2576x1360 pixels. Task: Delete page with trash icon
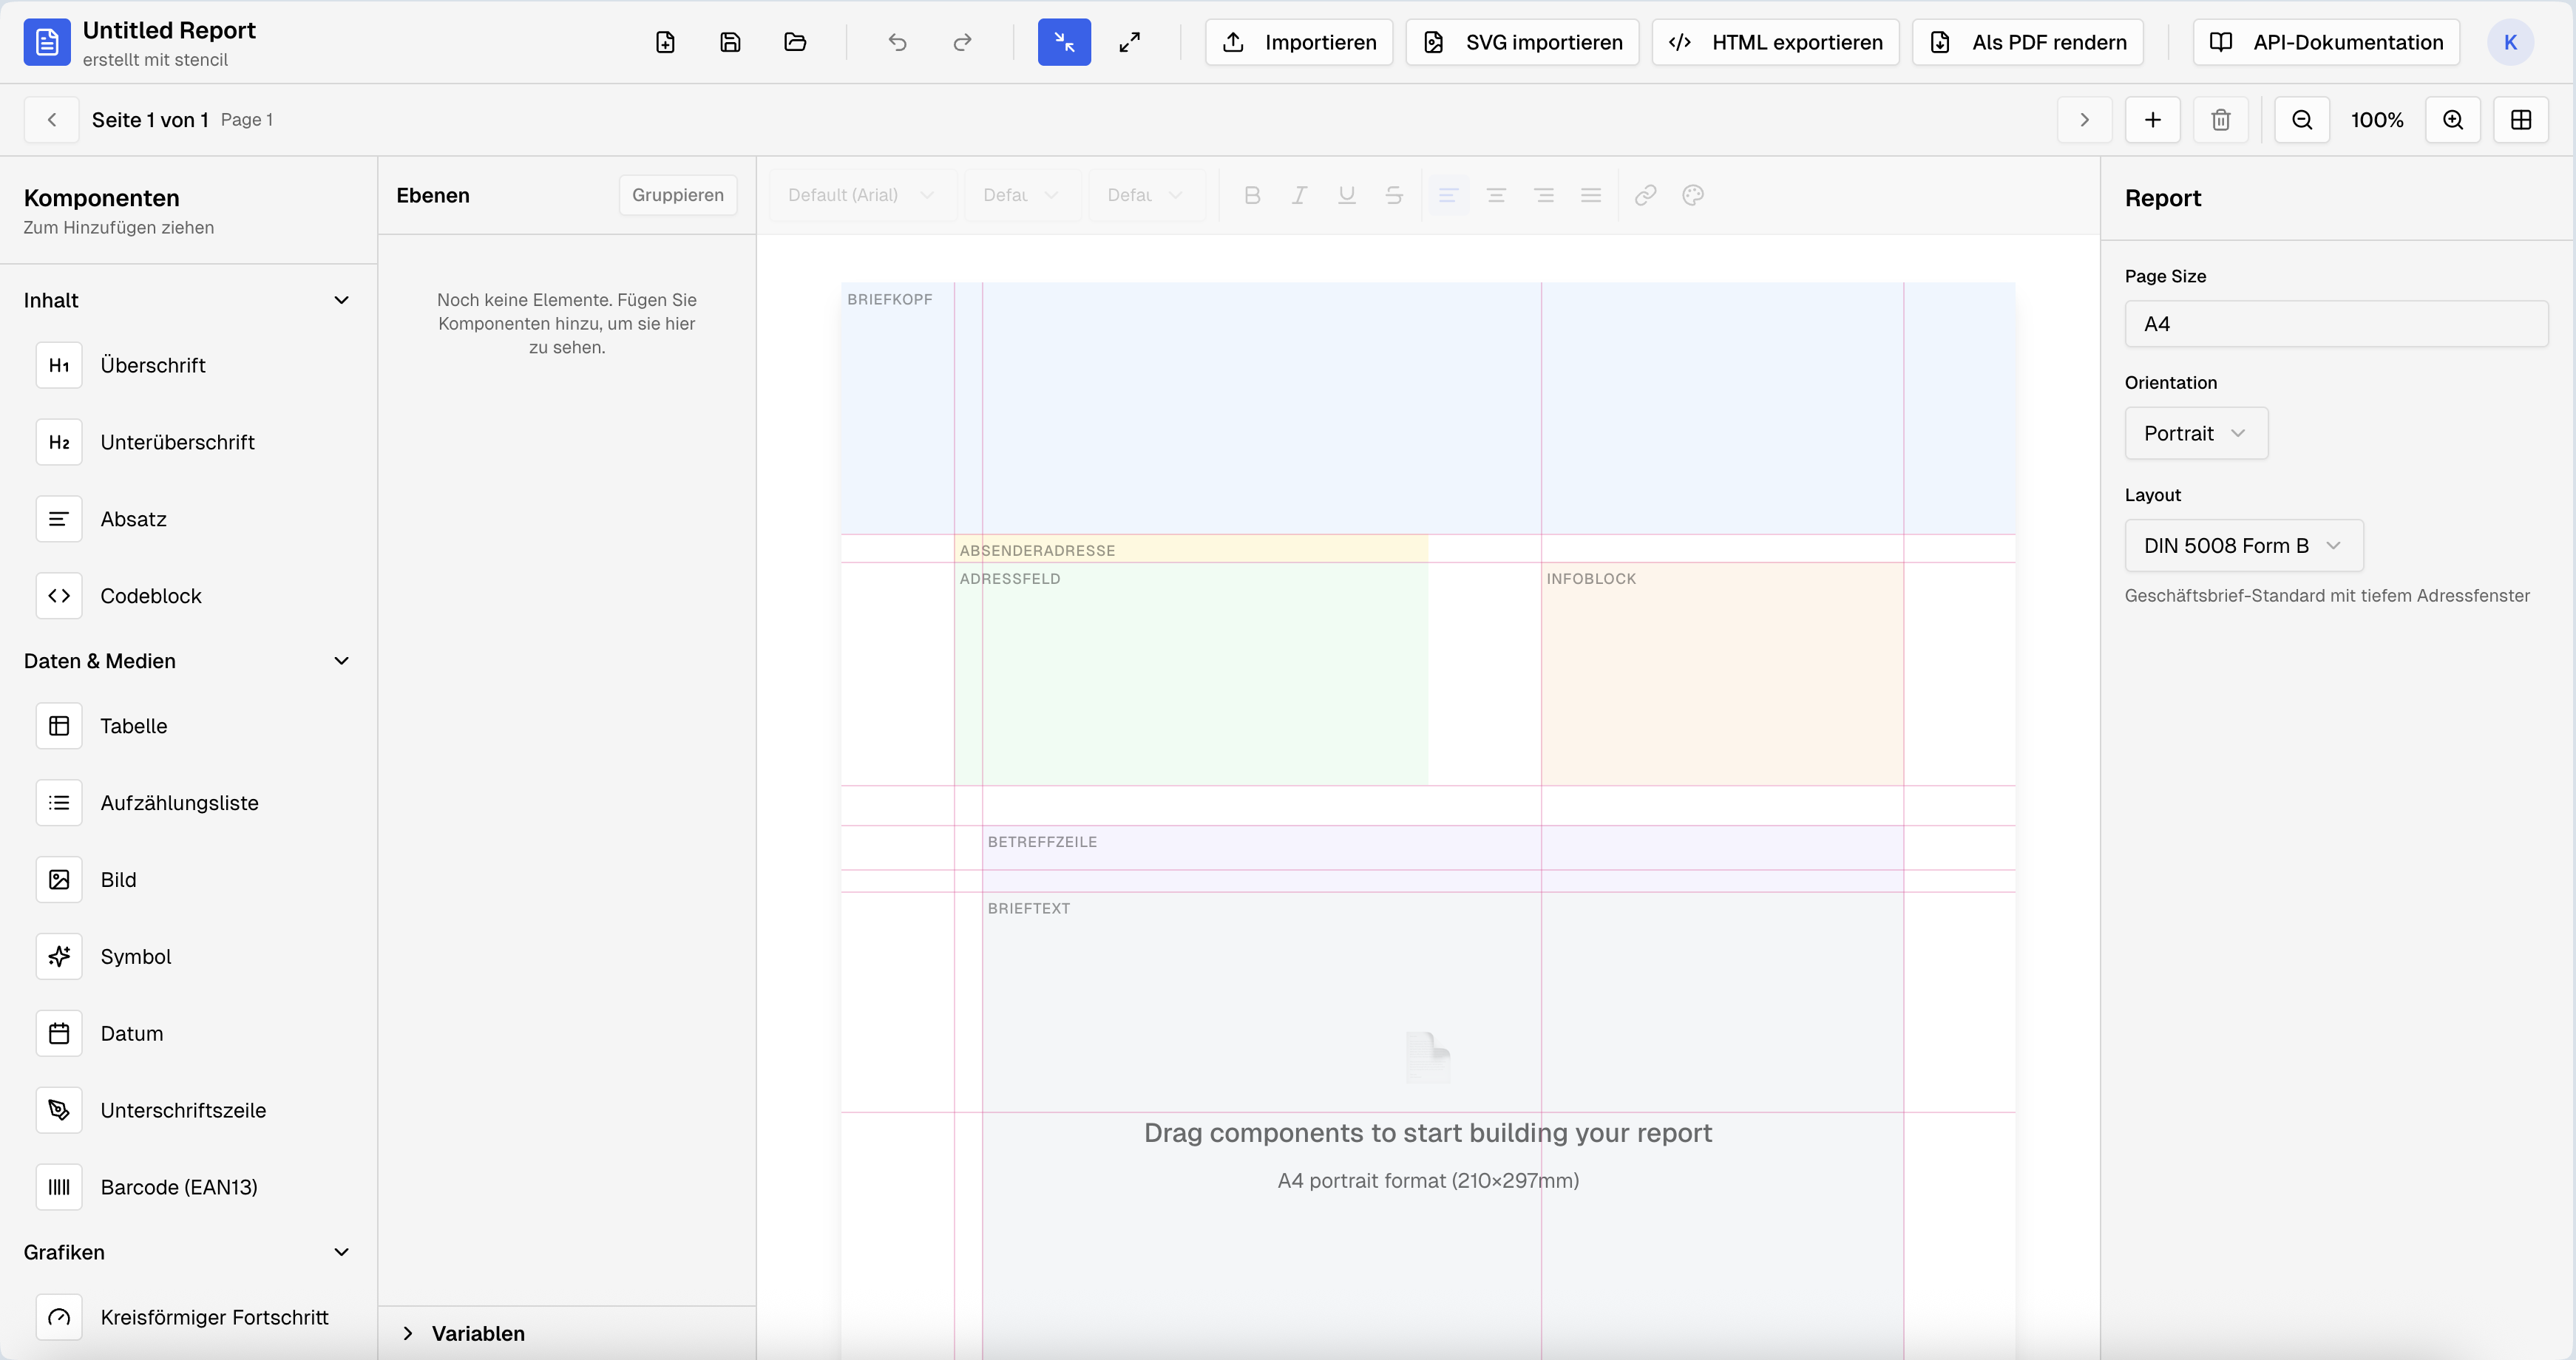point(2220,120)
